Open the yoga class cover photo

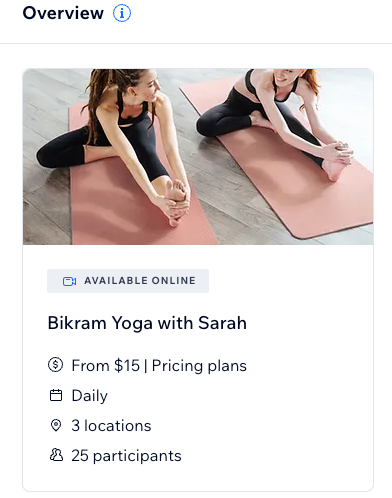pos(198,157)
